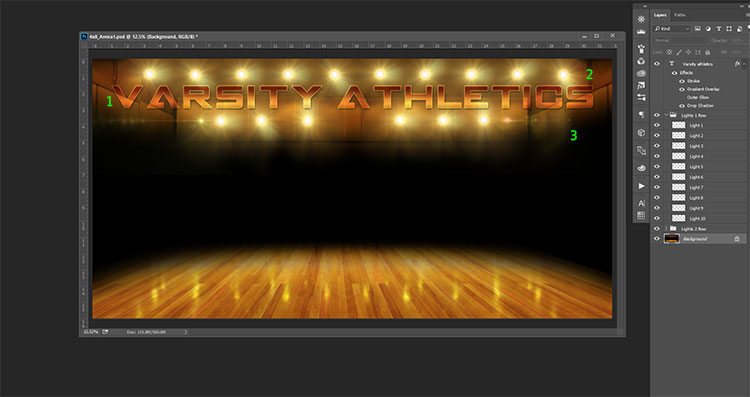Open the layer filter Kind dropdown
The image size is (750, 397).
[672, 29]
